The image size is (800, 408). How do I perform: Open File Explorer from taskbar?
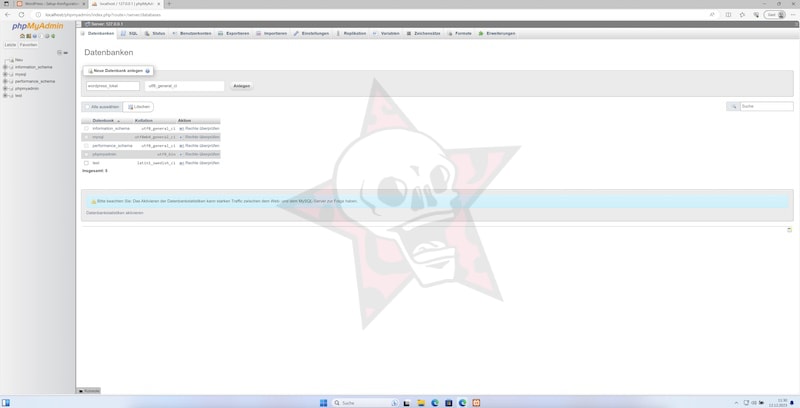(x=421, y=403)
